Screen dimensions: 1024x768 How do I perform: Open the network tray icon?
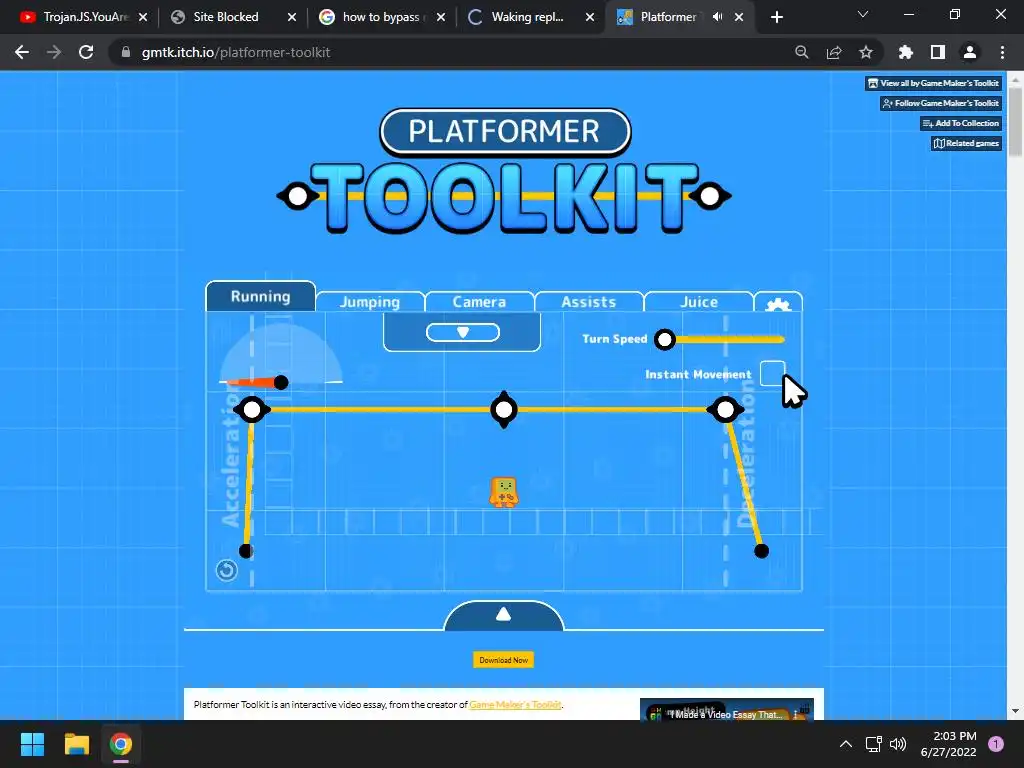[x=873, y=744]
